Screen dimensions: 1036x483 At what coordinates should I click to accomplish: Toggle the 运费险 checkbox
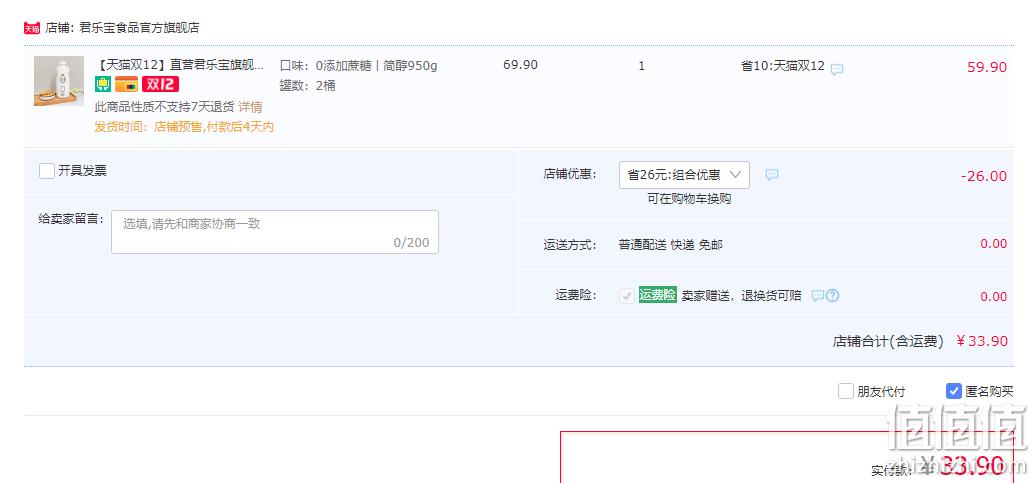pyautogui.click(x=627, y=295)
